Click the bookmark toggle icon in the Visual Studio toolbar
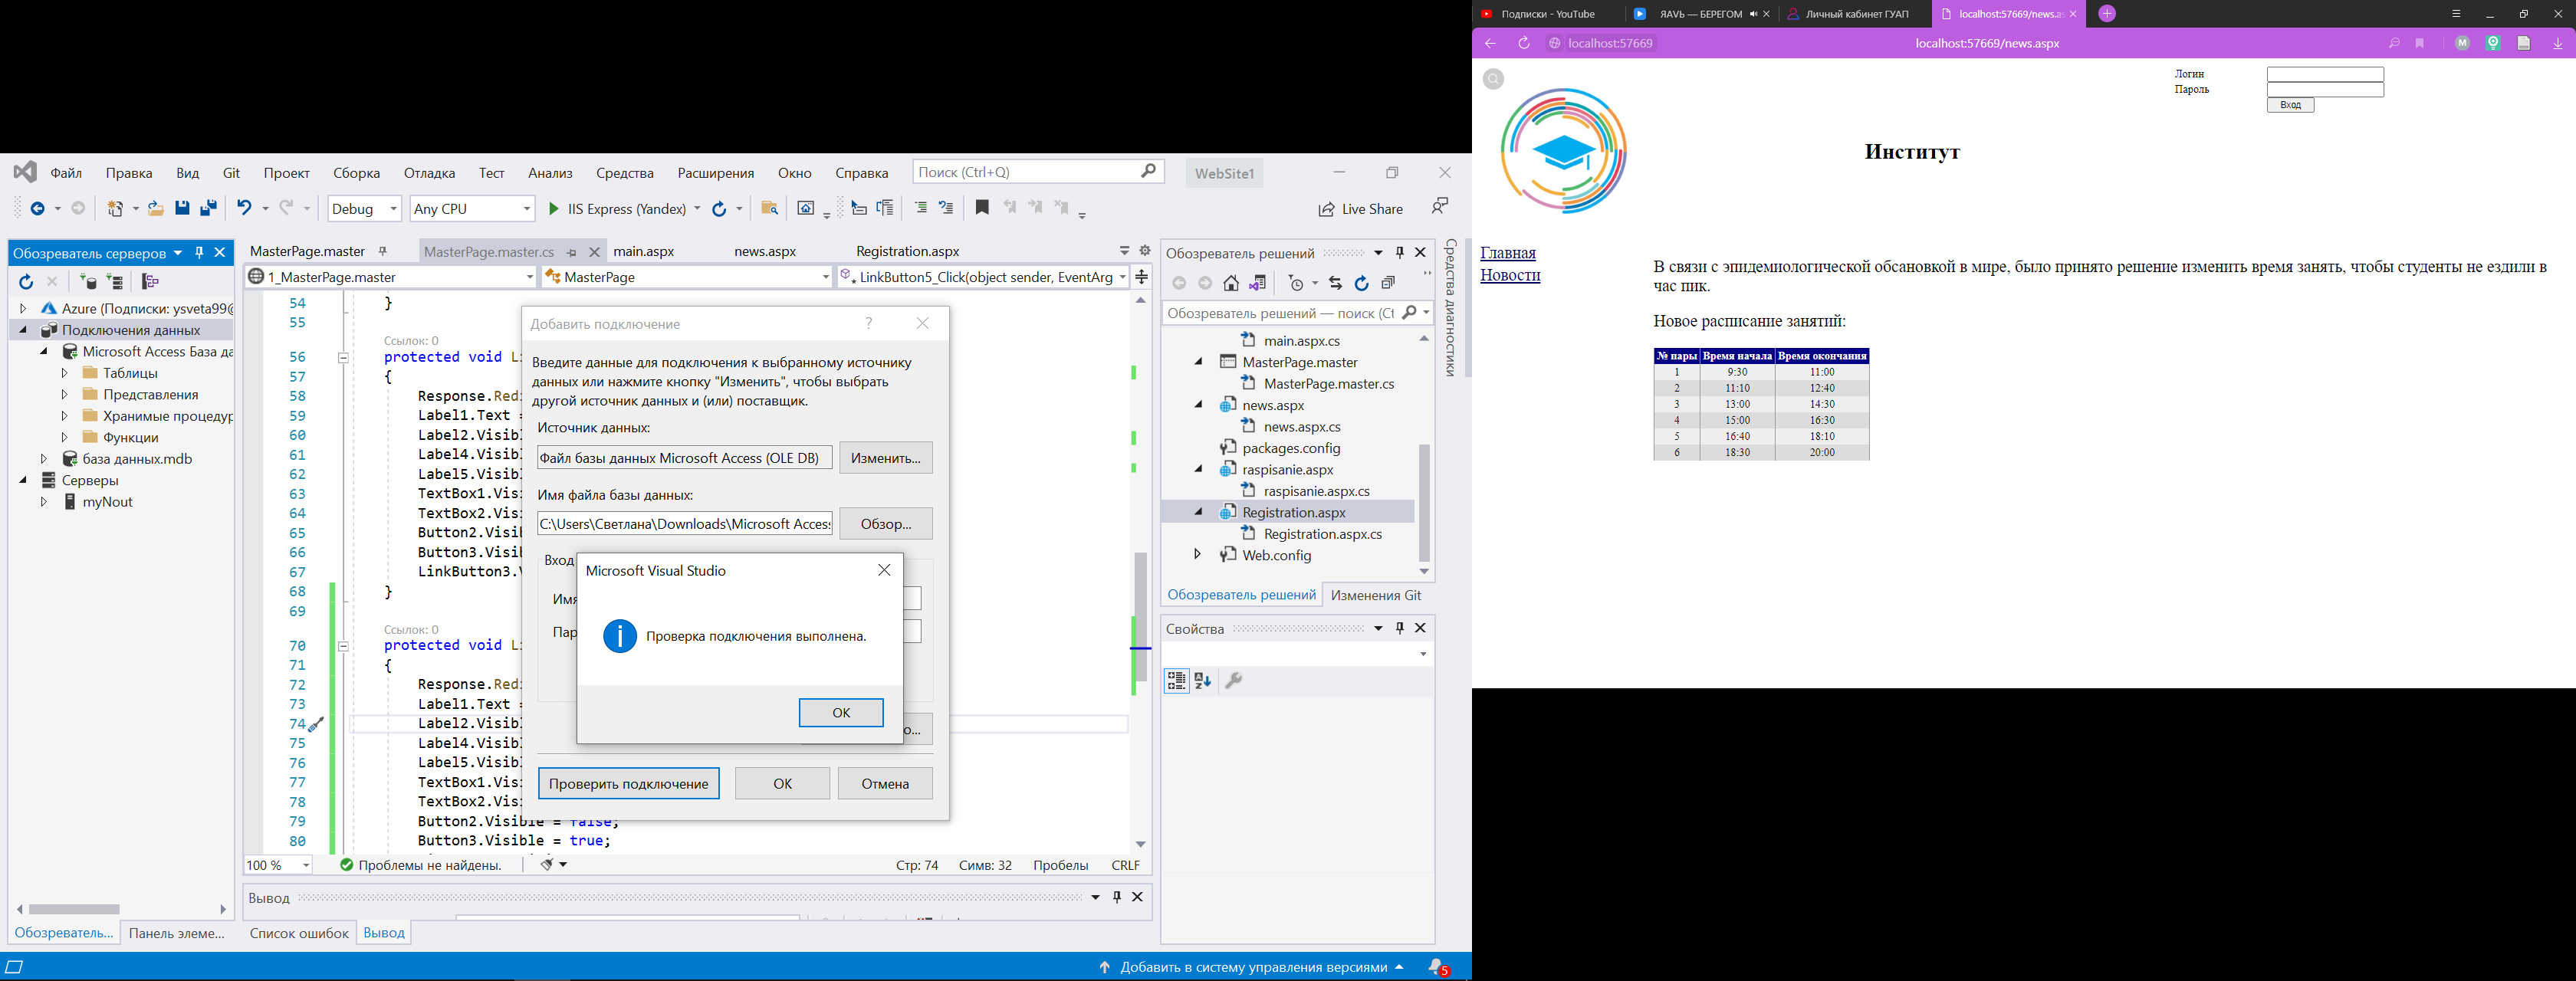The width and height of the screenshot is (2576, 981). [982, 208]
